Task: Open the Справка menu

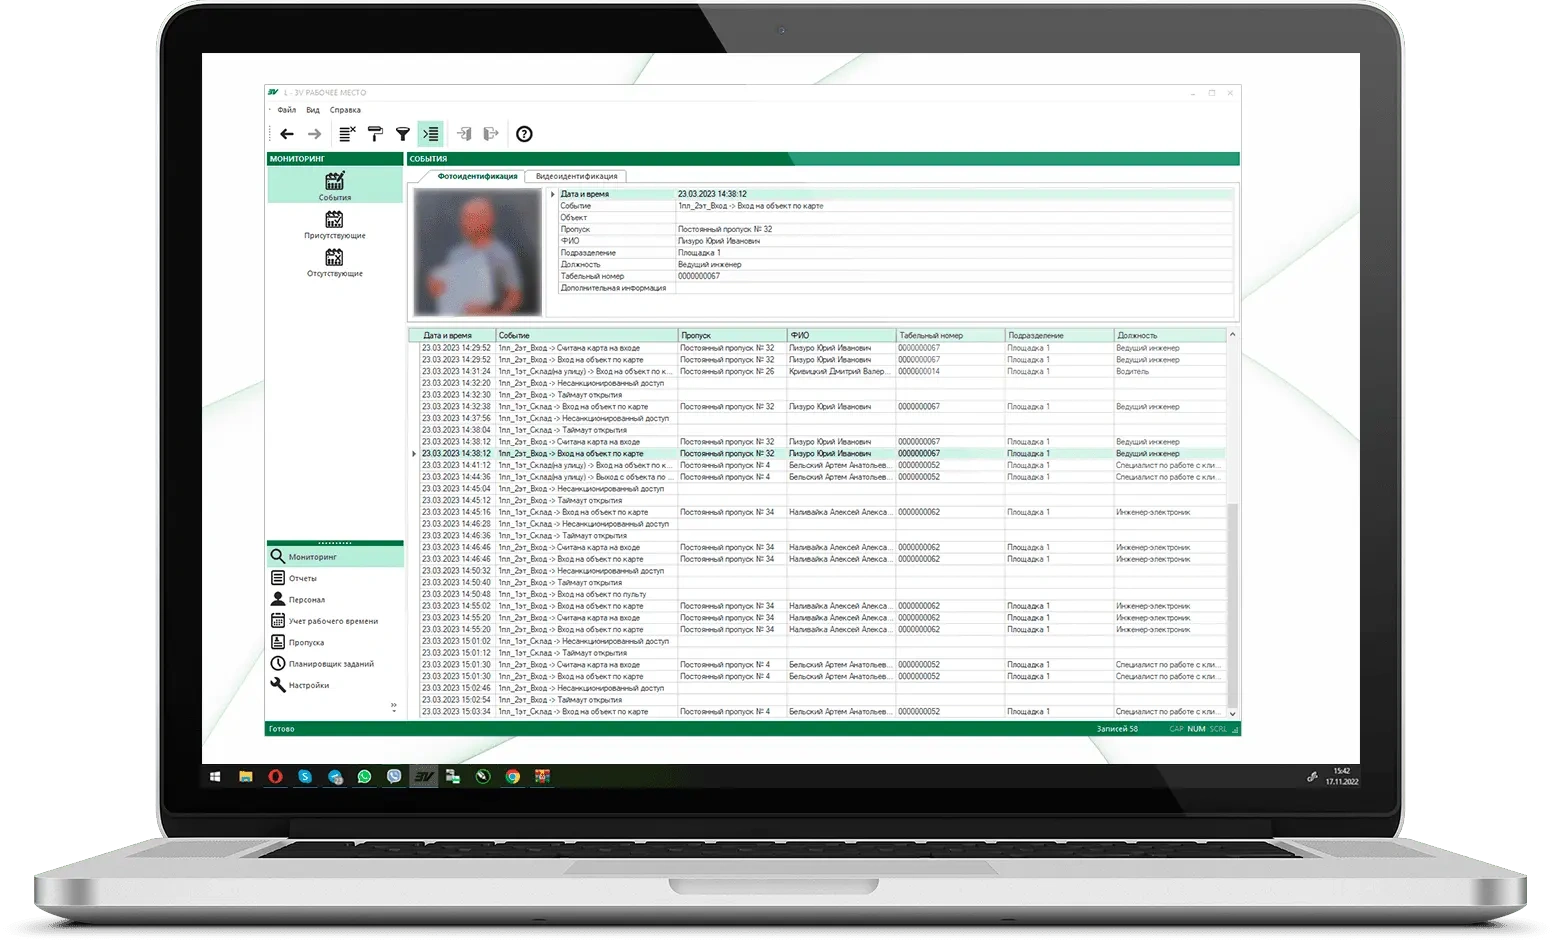Action: tap(345, 110)
